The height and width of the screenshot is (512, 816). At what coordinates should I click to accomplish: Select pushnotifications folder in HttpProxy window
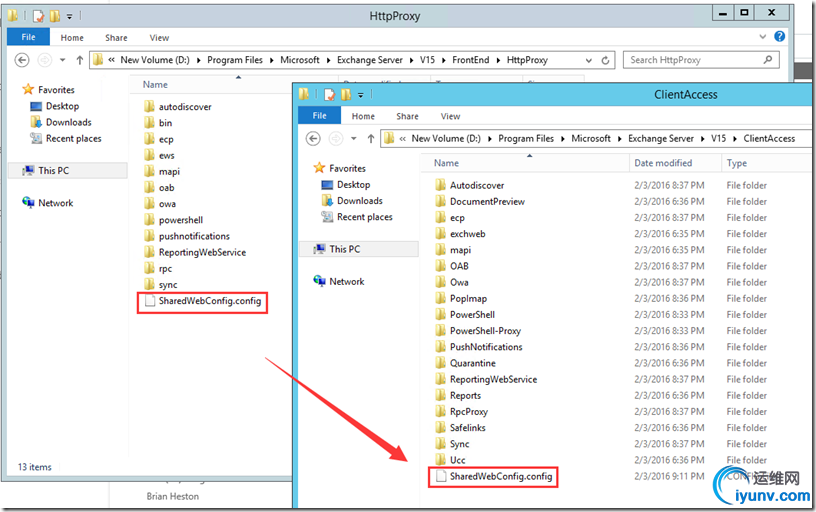click(x=187, y=236)
